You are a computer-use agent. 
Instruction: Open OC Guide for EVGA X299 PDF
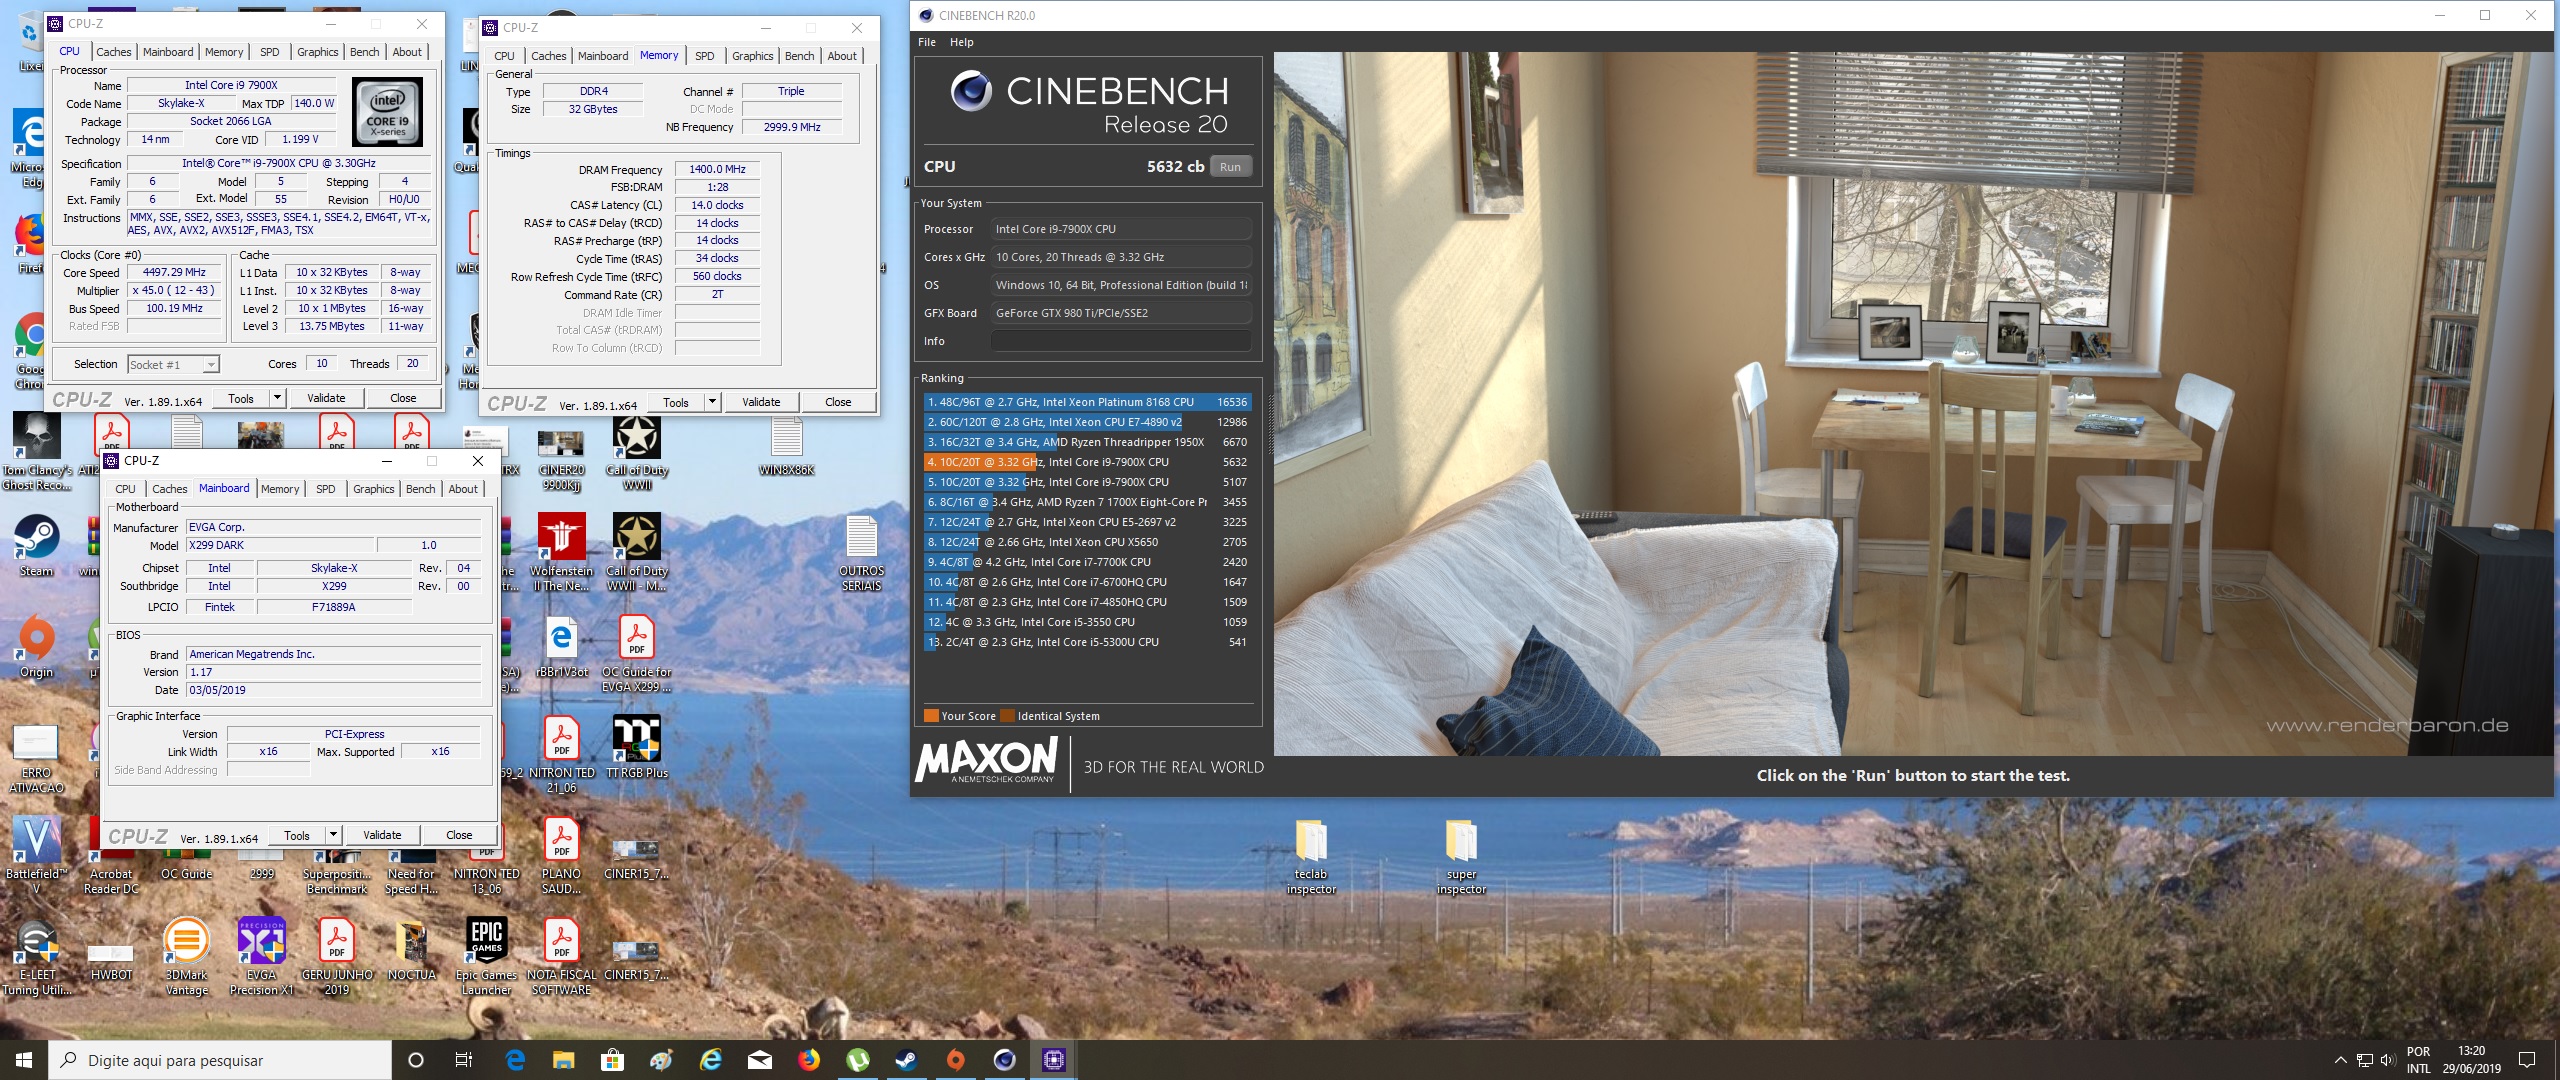637,654
